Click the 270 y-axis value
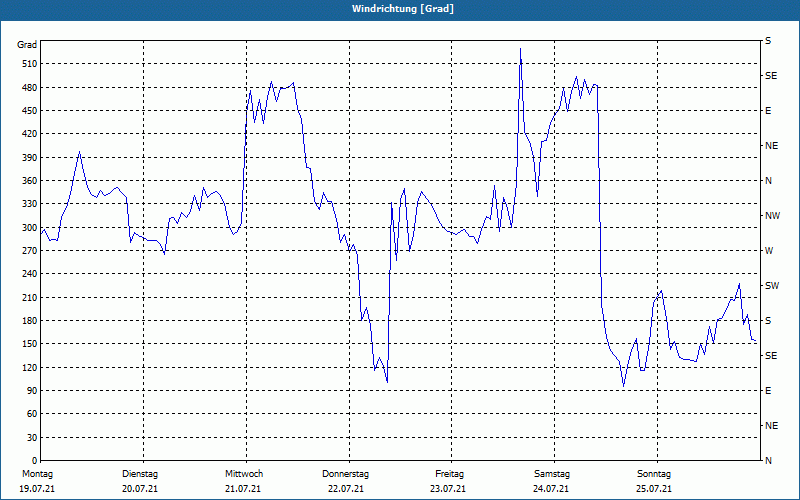 pos(30,251)
